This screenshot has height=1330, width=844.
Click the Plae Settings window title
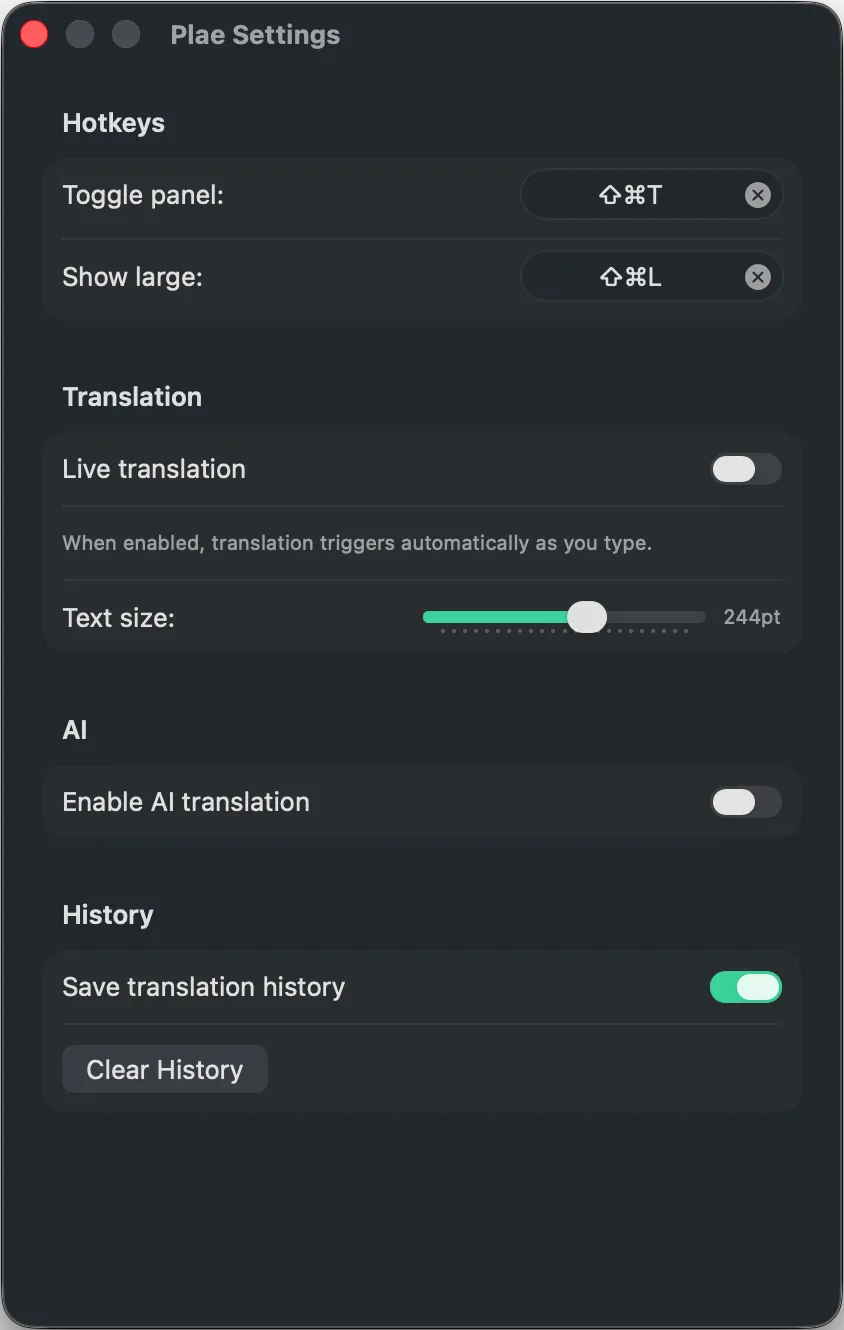point(255,35)
